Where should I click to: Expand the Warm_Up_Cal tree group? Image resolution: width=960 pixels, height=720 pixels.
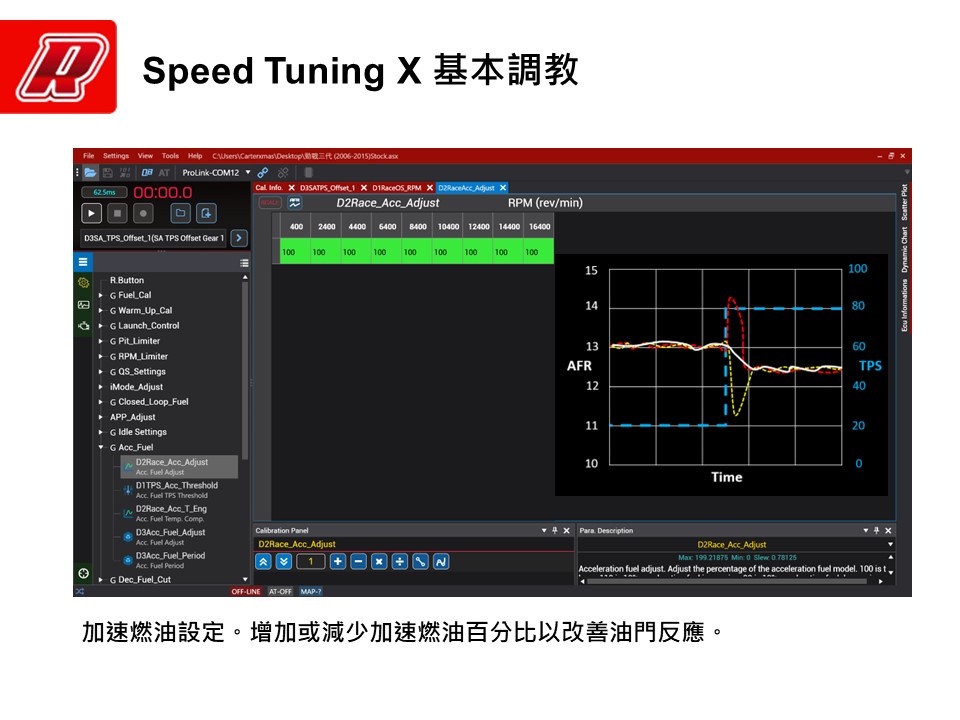point(100,310)
